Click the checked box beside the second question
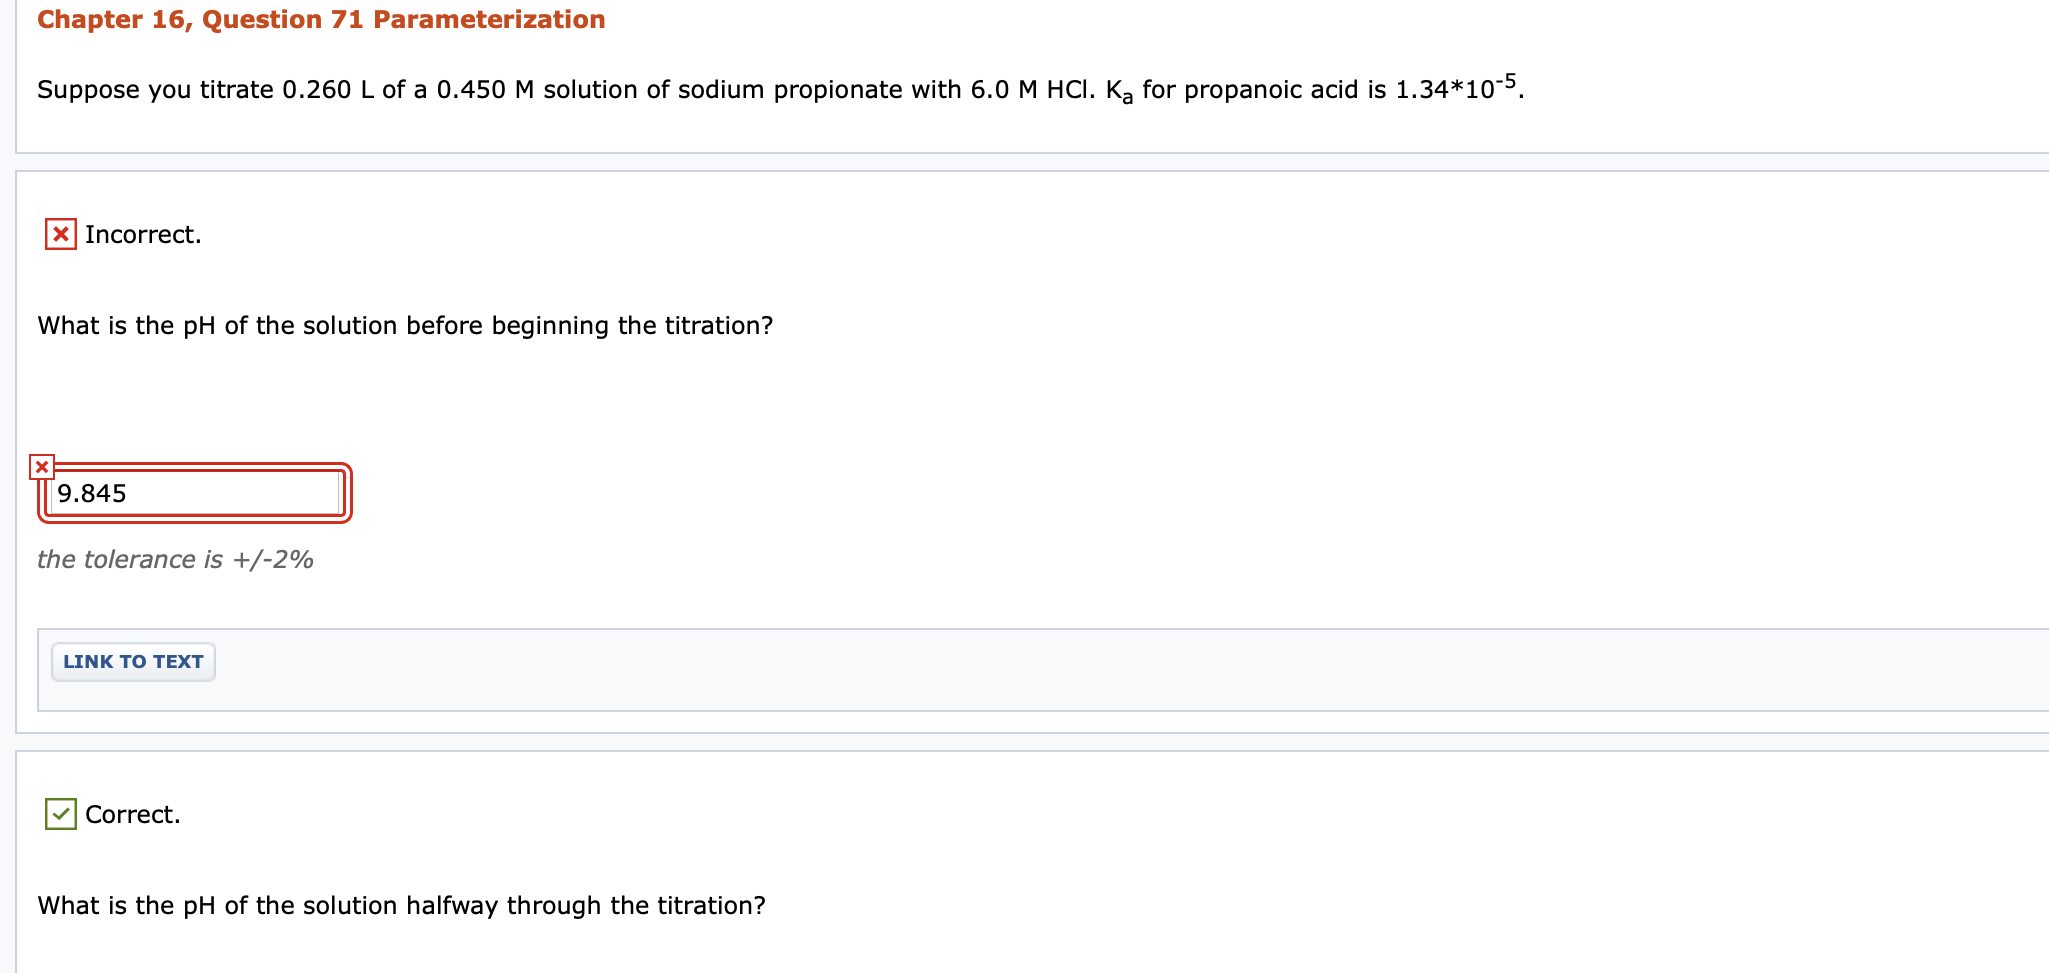This screenshot has height=973, width=2049. point(59,814)
